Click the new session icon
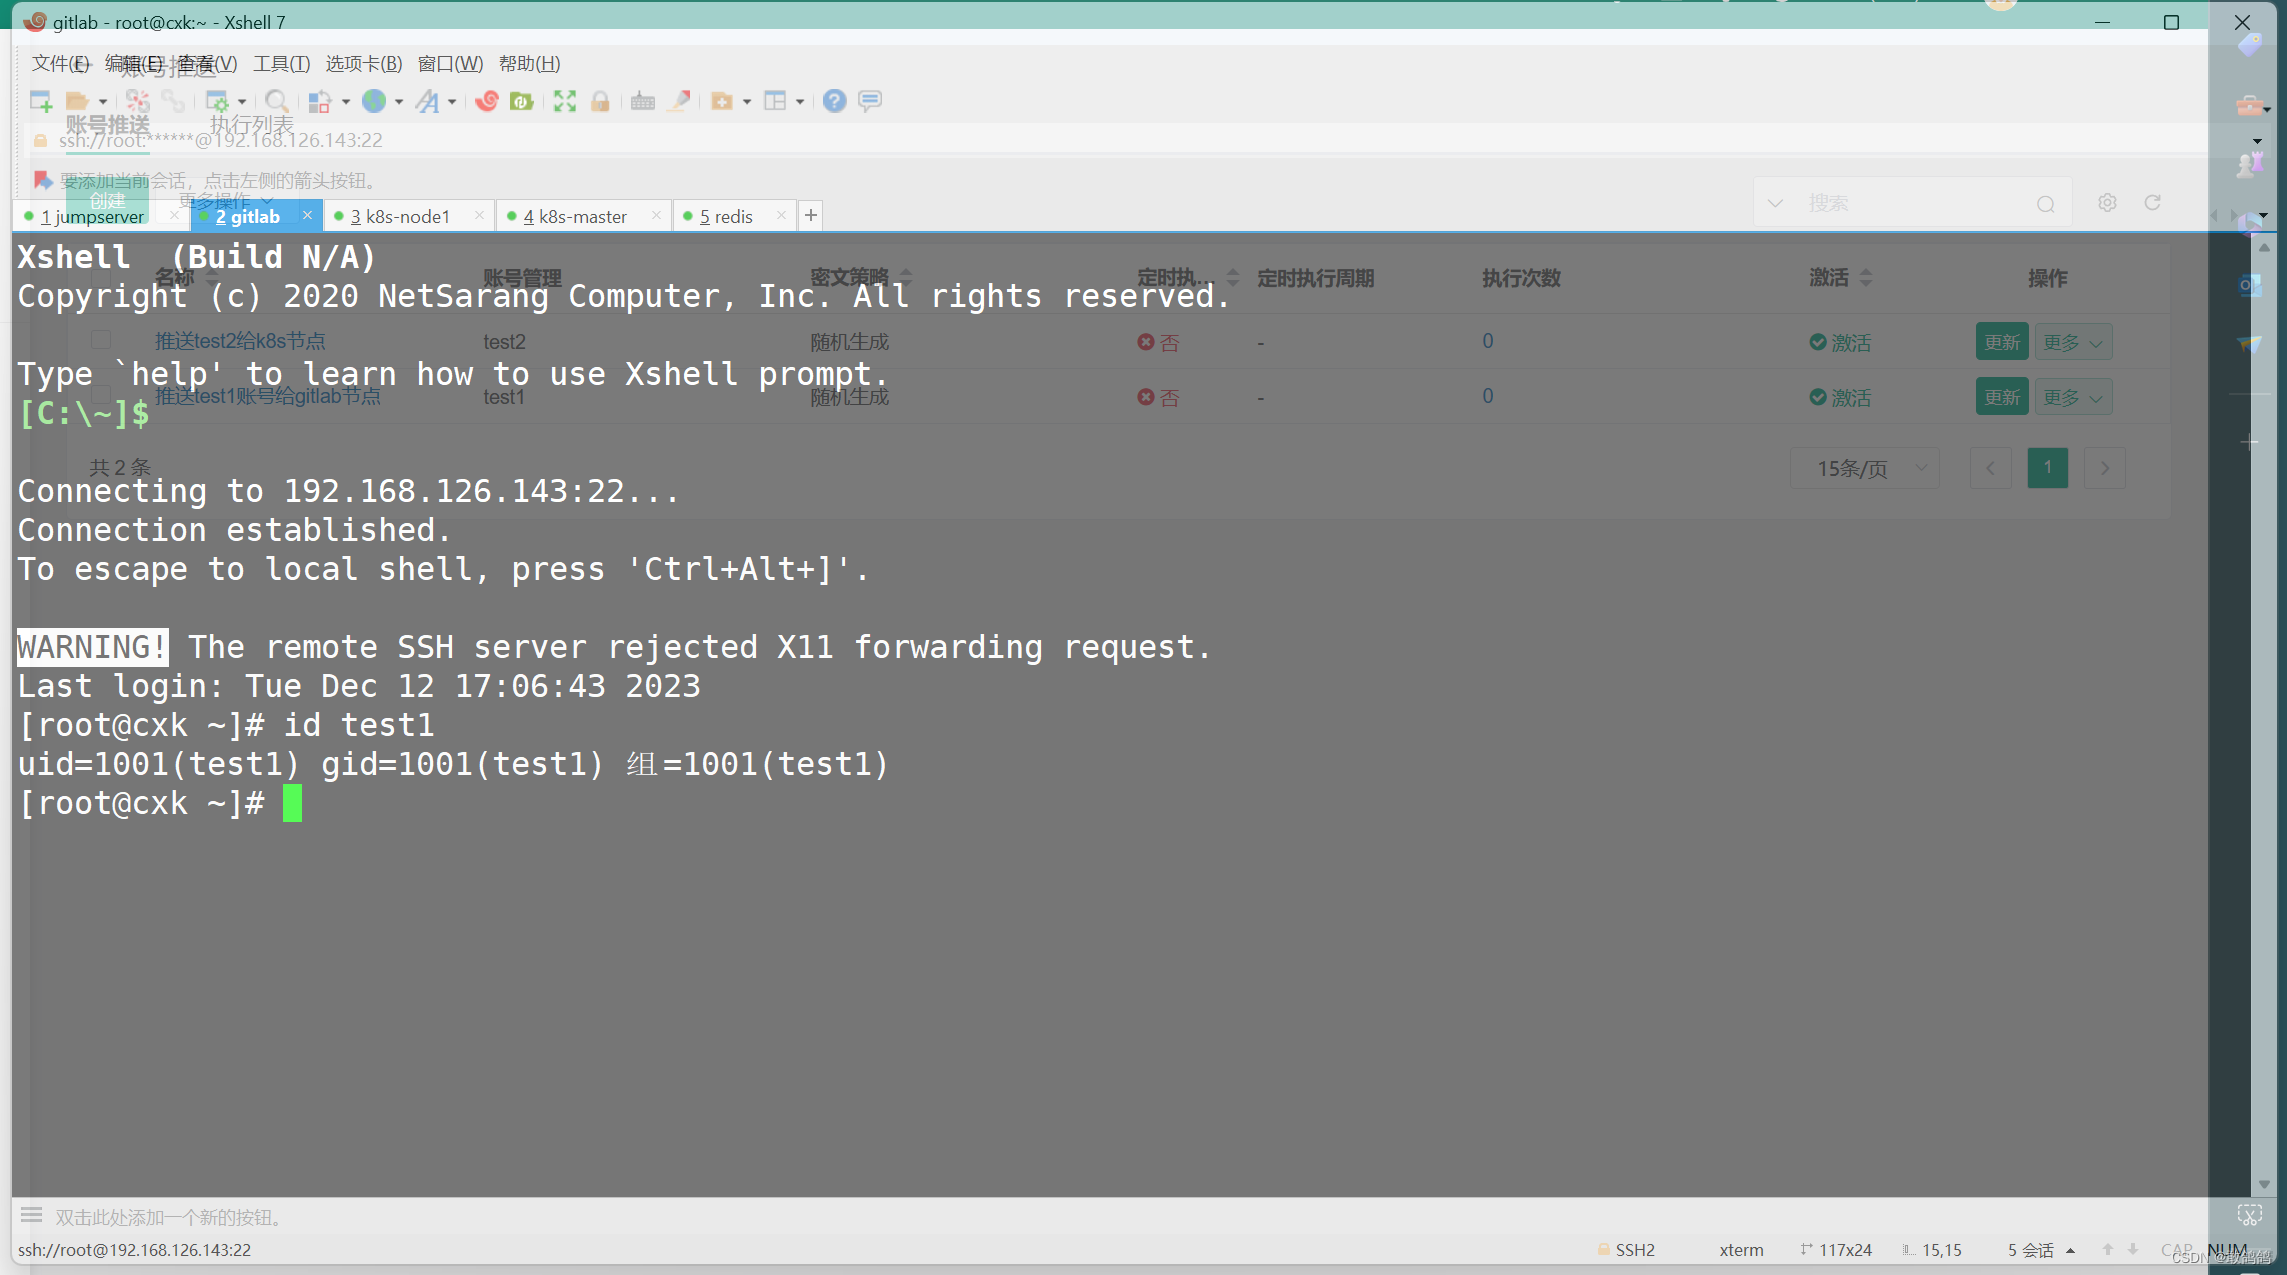2287x1275 pixels. point(41,101)
